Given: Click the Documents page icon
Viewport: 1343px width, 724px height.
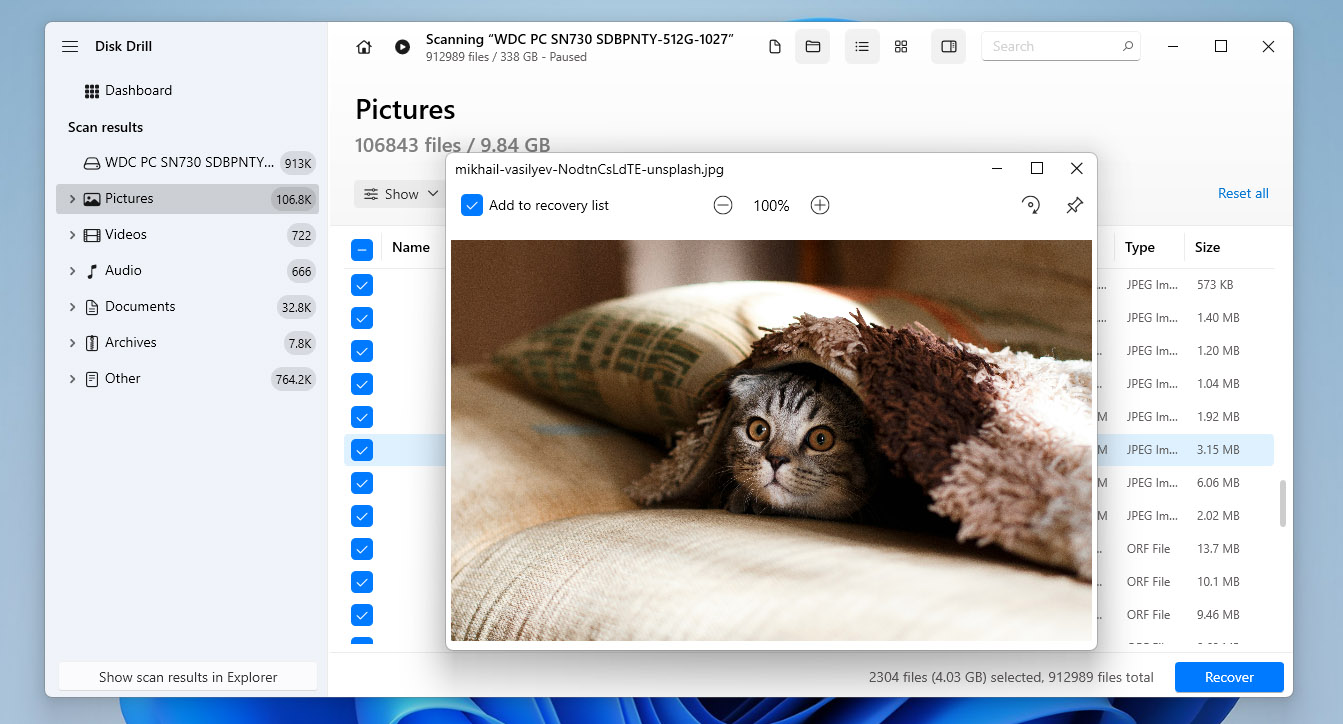Looking at the screenshot, I should 92,307.
